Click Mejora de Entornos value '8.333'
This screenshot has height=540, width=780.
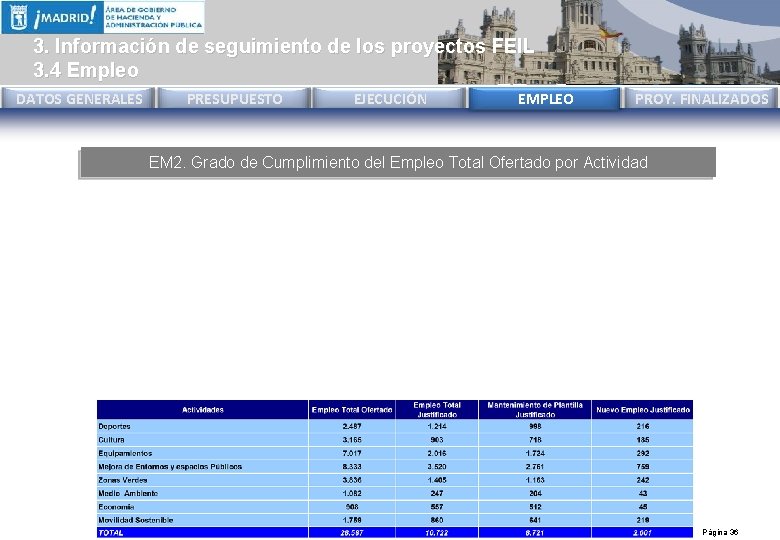pyautogui.click(x=352, y=466)
